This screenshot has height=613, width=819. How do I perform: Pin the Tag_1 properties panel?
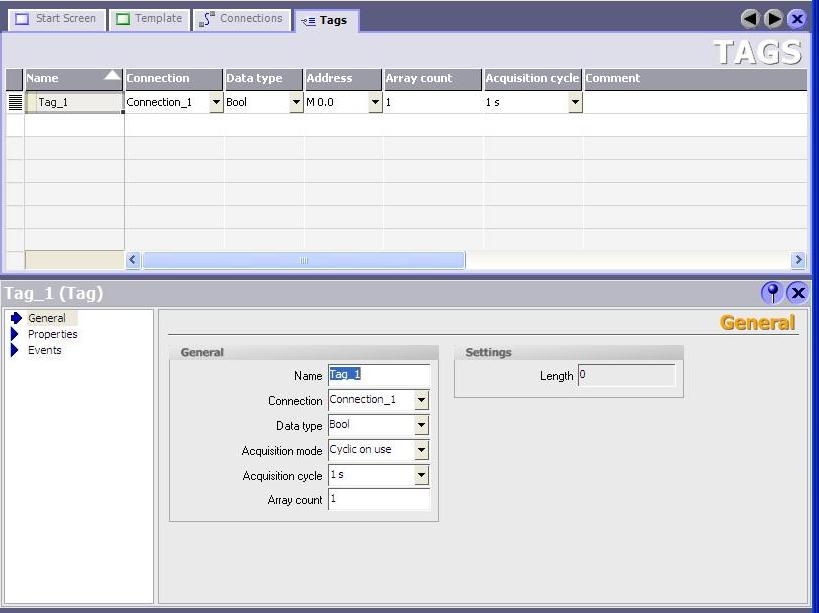click(x=772, y=292)
